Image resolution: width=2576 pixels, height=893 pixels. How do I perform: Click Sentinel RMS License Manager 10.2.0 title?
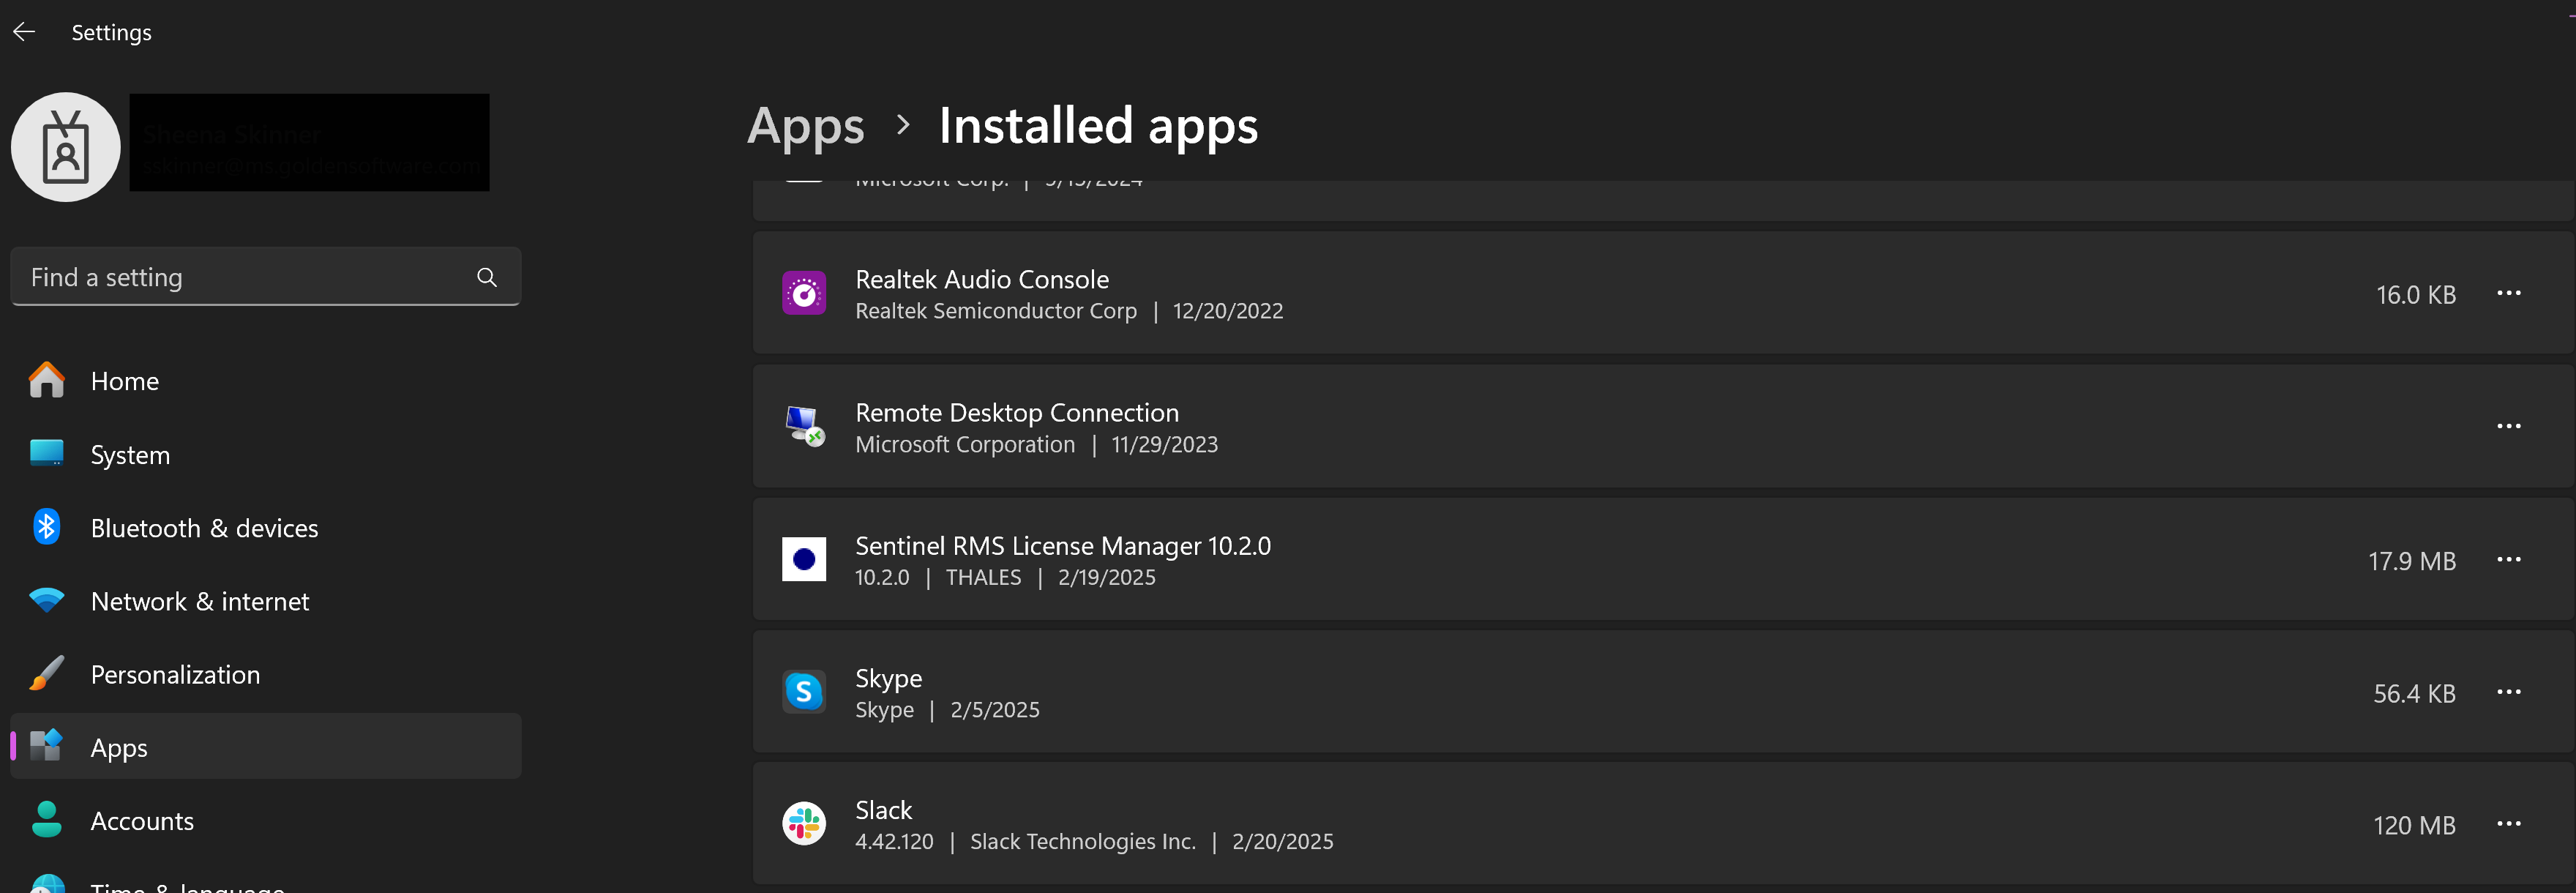(1063, 545)
